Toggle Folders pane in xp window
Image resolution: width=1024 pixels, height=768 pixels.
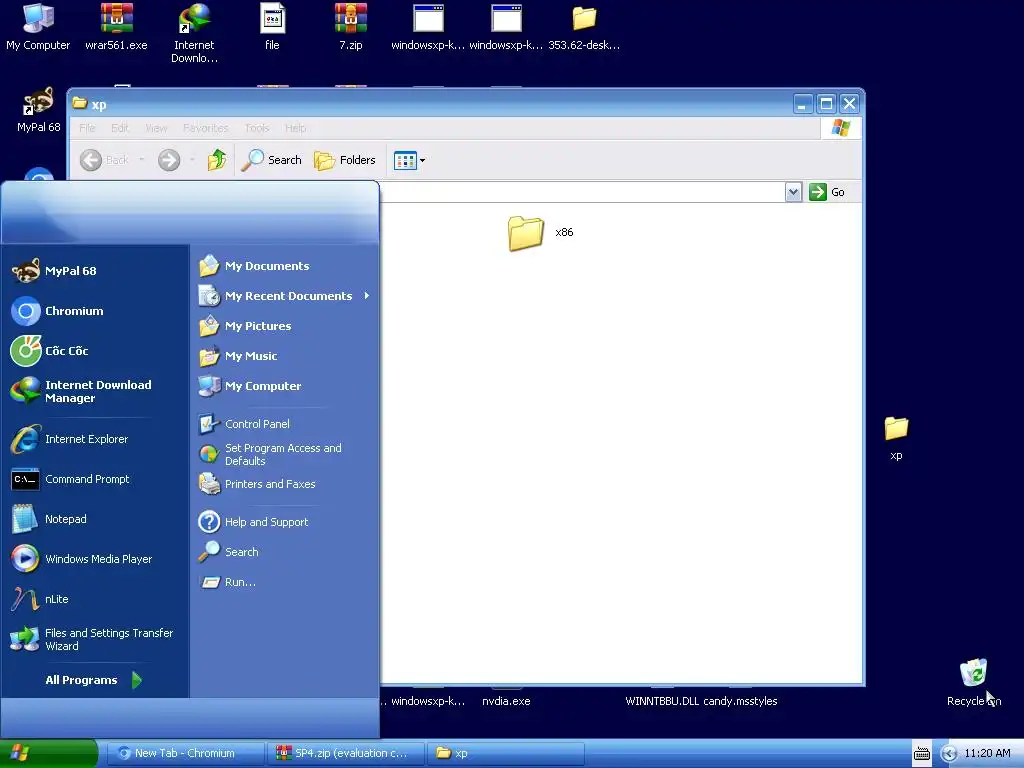[x=345, y=160]
